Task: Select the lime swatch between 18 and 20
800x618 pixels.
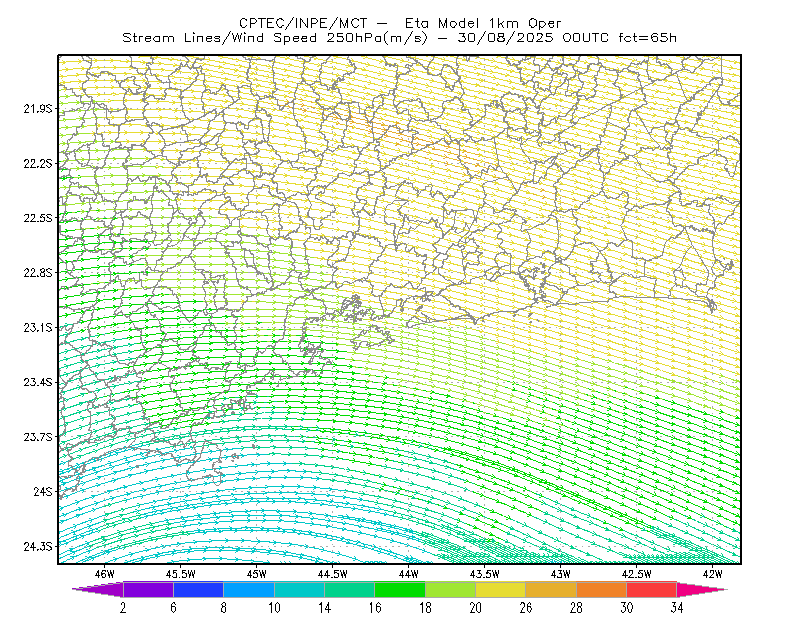Action: [451, 589]
